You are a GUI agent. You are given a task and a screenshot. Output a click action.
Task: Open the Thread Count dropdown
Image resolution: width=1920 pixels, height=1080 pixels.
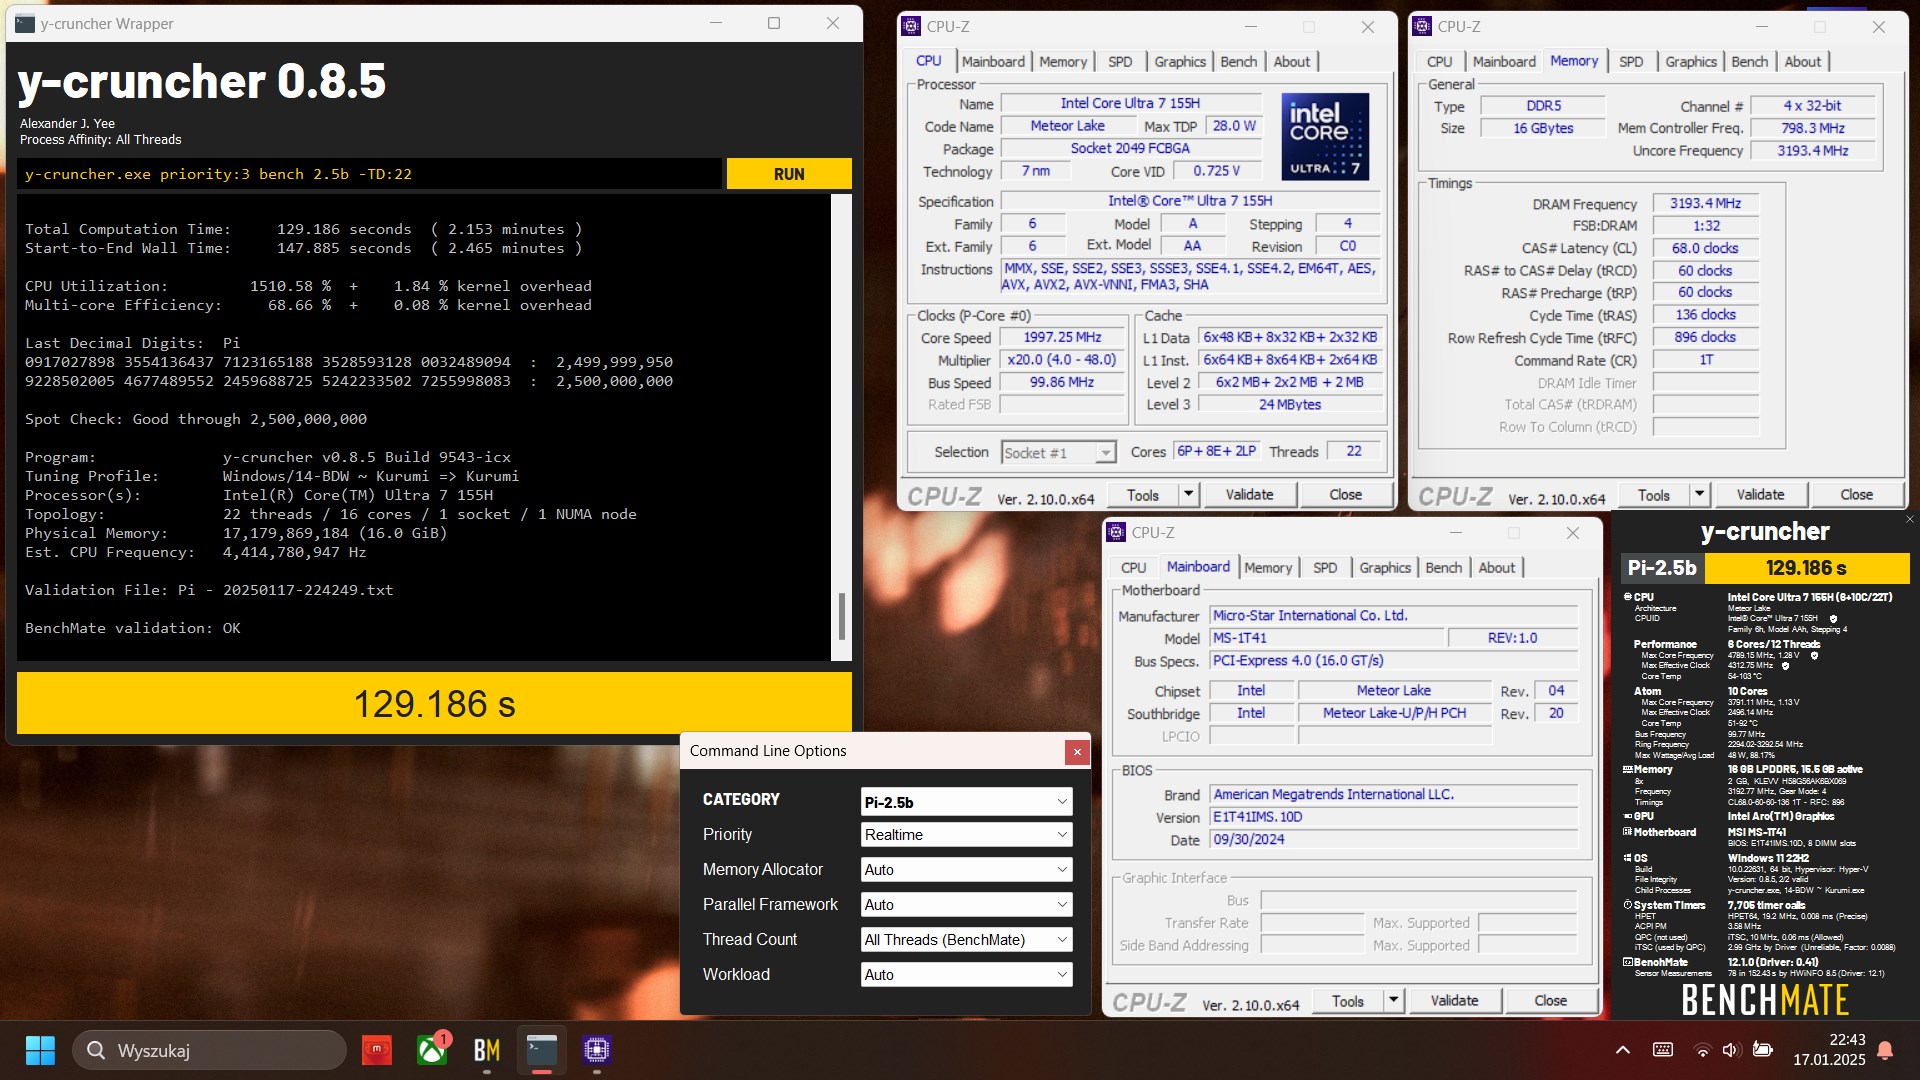tap(966, 940)
